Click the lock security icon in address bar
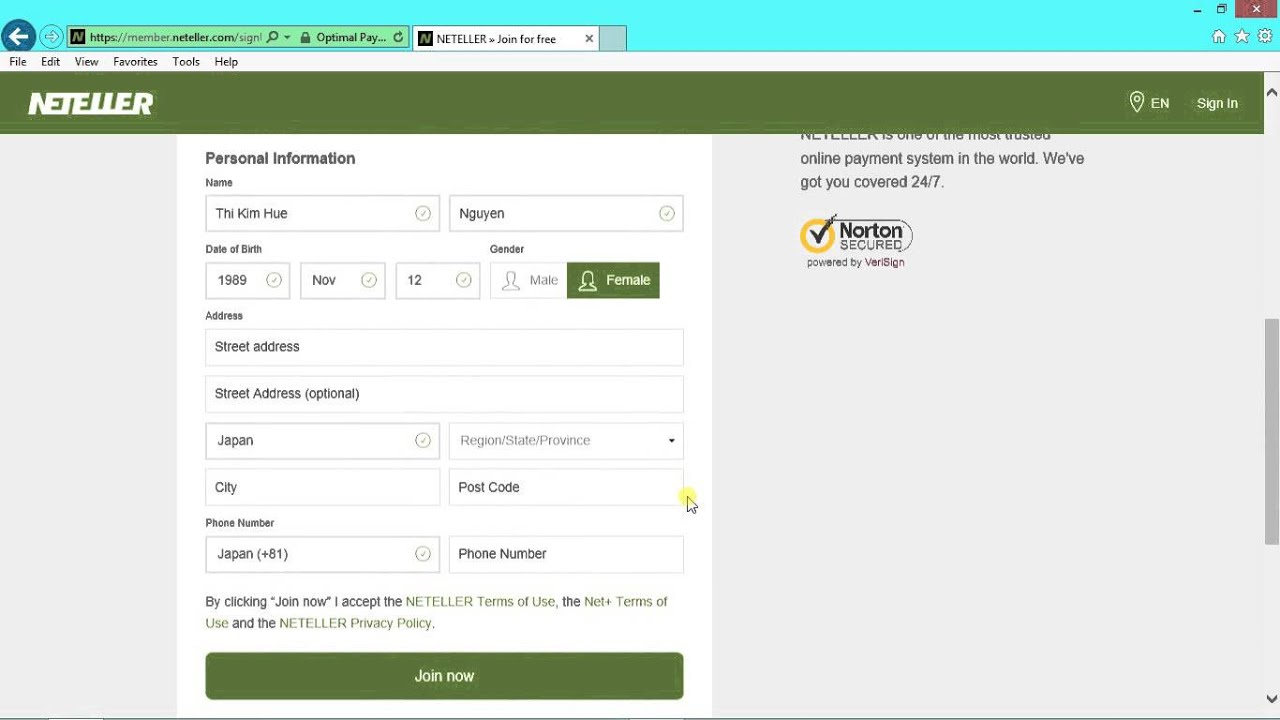1280x720 pixels. click(303, 38)
